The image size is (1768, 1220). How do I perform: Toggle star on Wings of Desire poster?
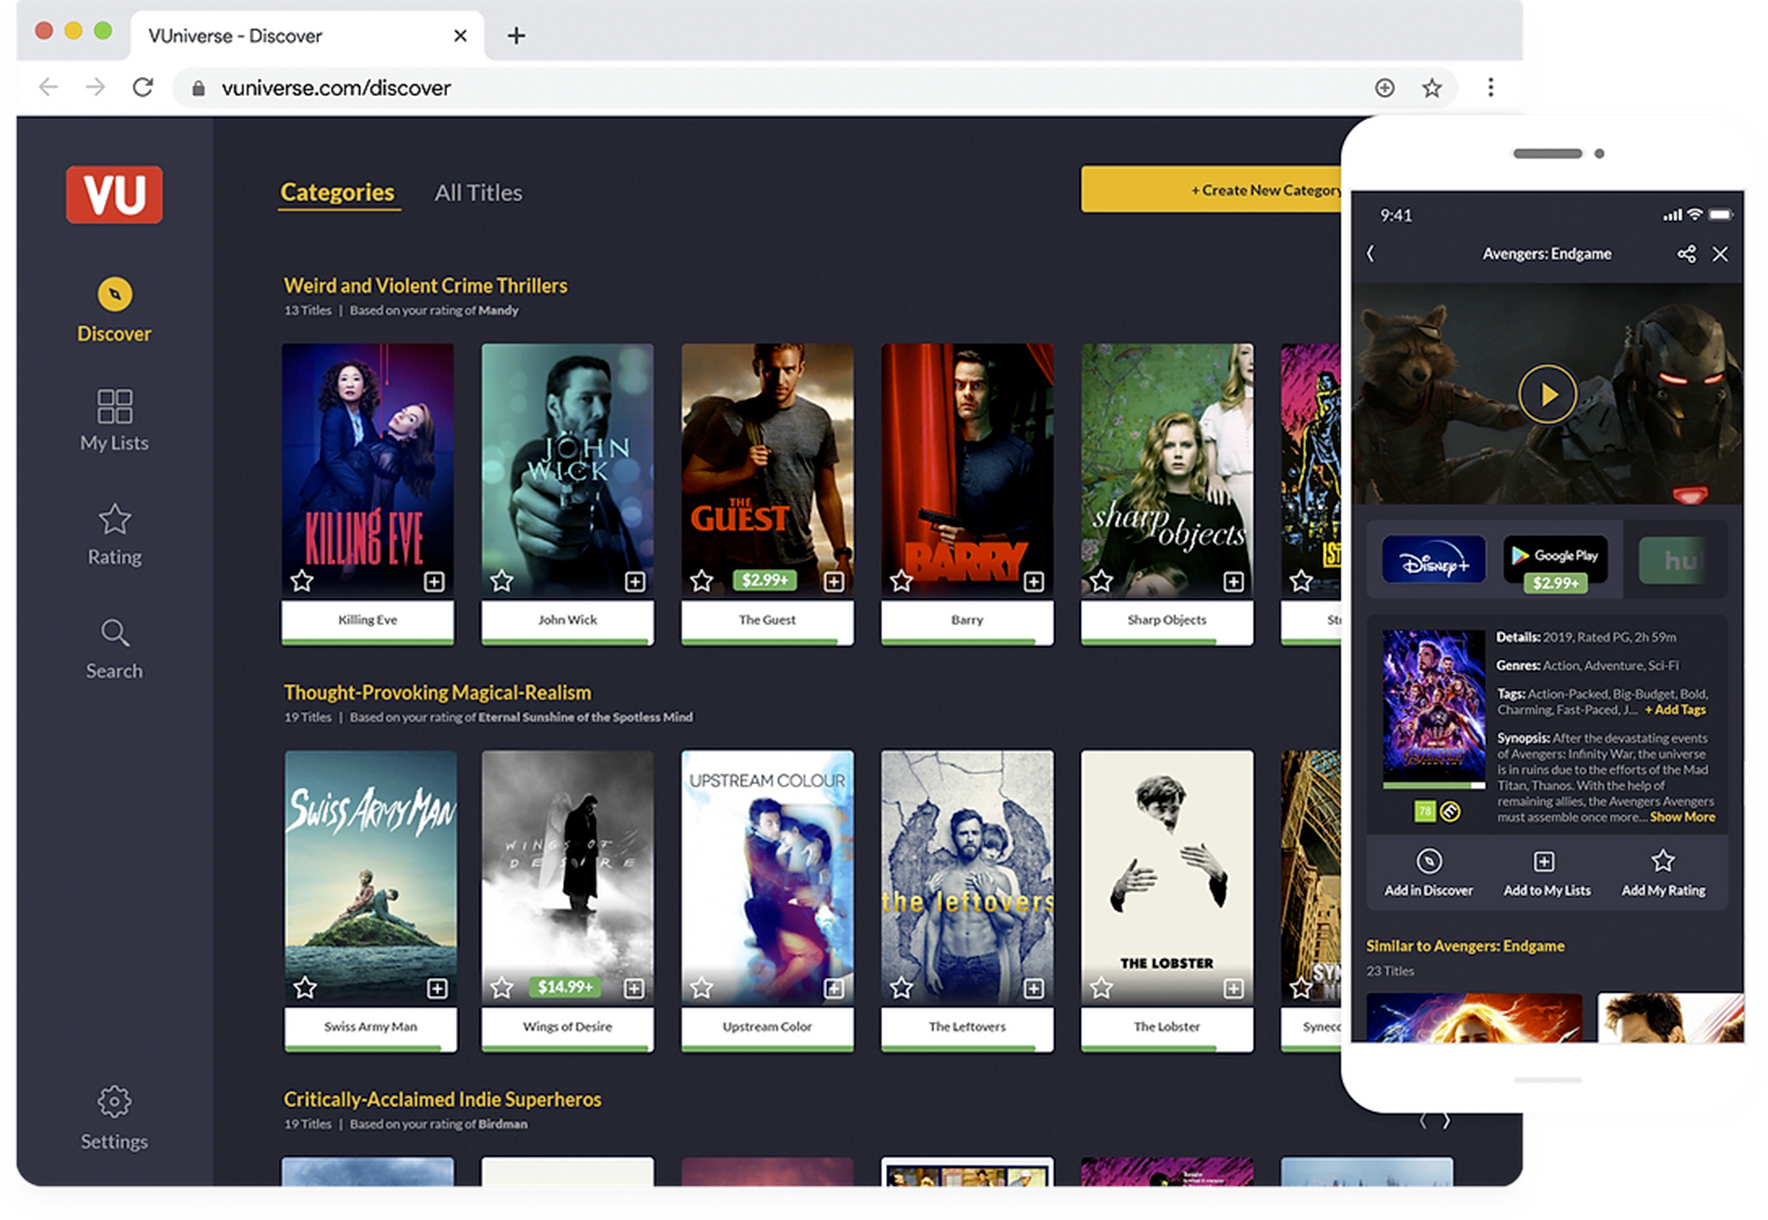coord(502,987)
